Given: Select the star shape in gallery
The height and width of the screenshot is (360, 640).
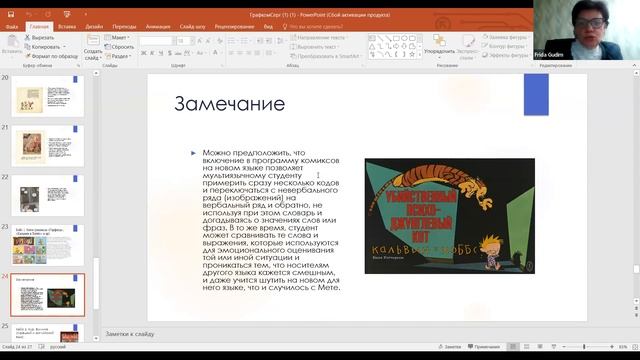Looking at the screenshot, I should (412, 54).
